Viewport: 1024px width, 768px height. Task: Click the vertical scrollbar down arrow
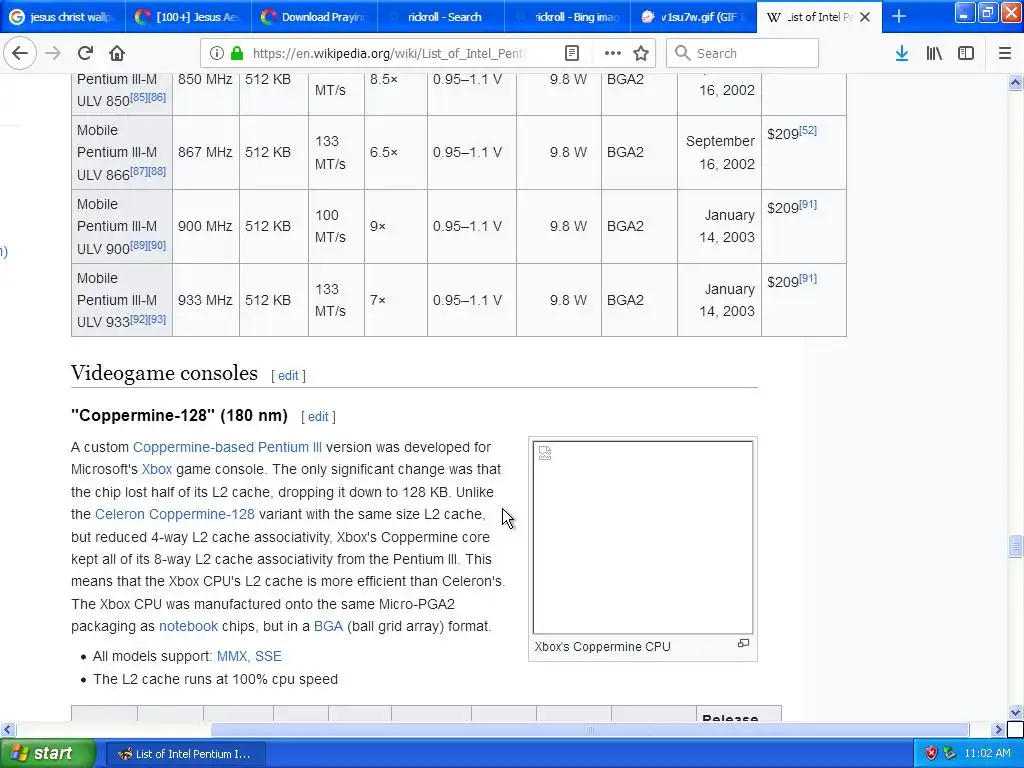(1015, 712)
